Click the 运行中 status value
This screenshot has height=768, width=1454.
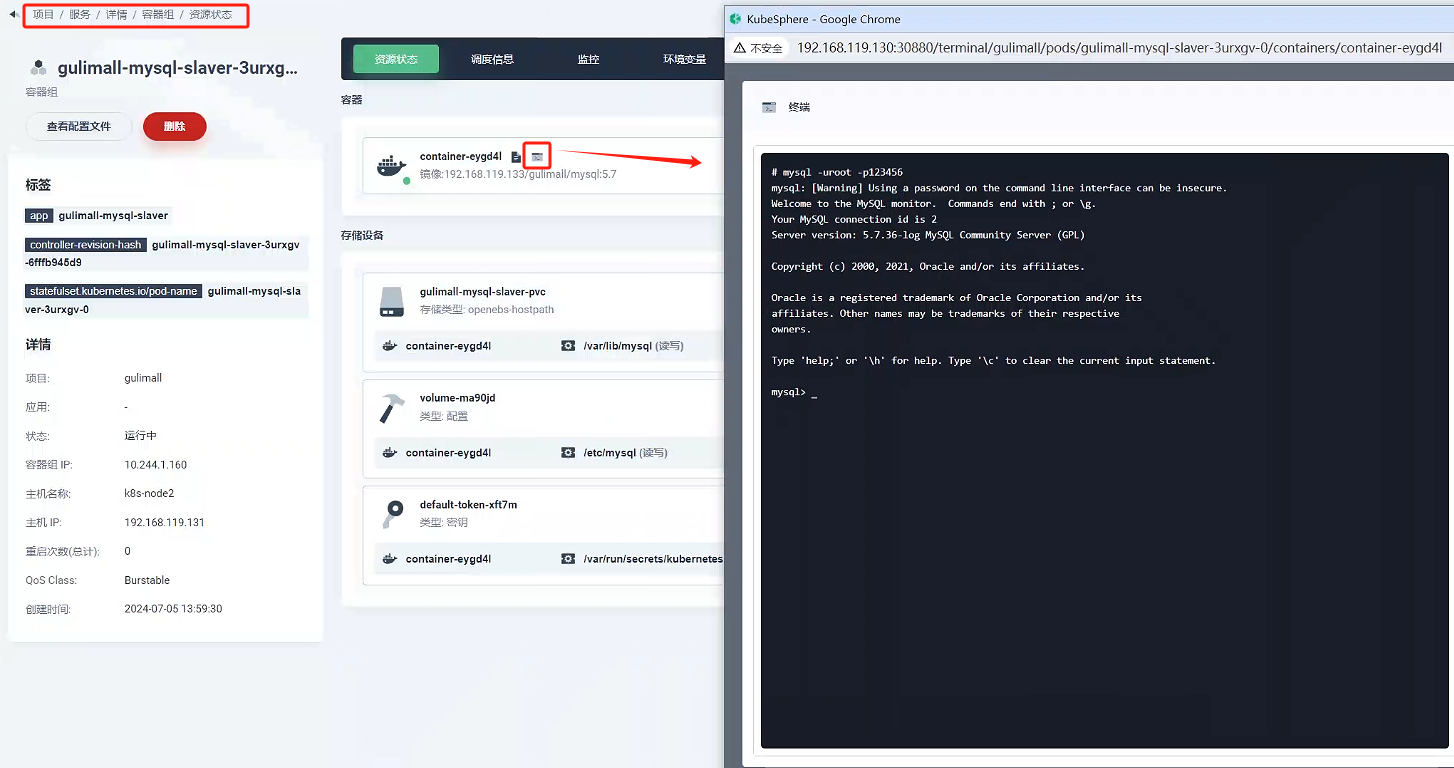[140, 436]
